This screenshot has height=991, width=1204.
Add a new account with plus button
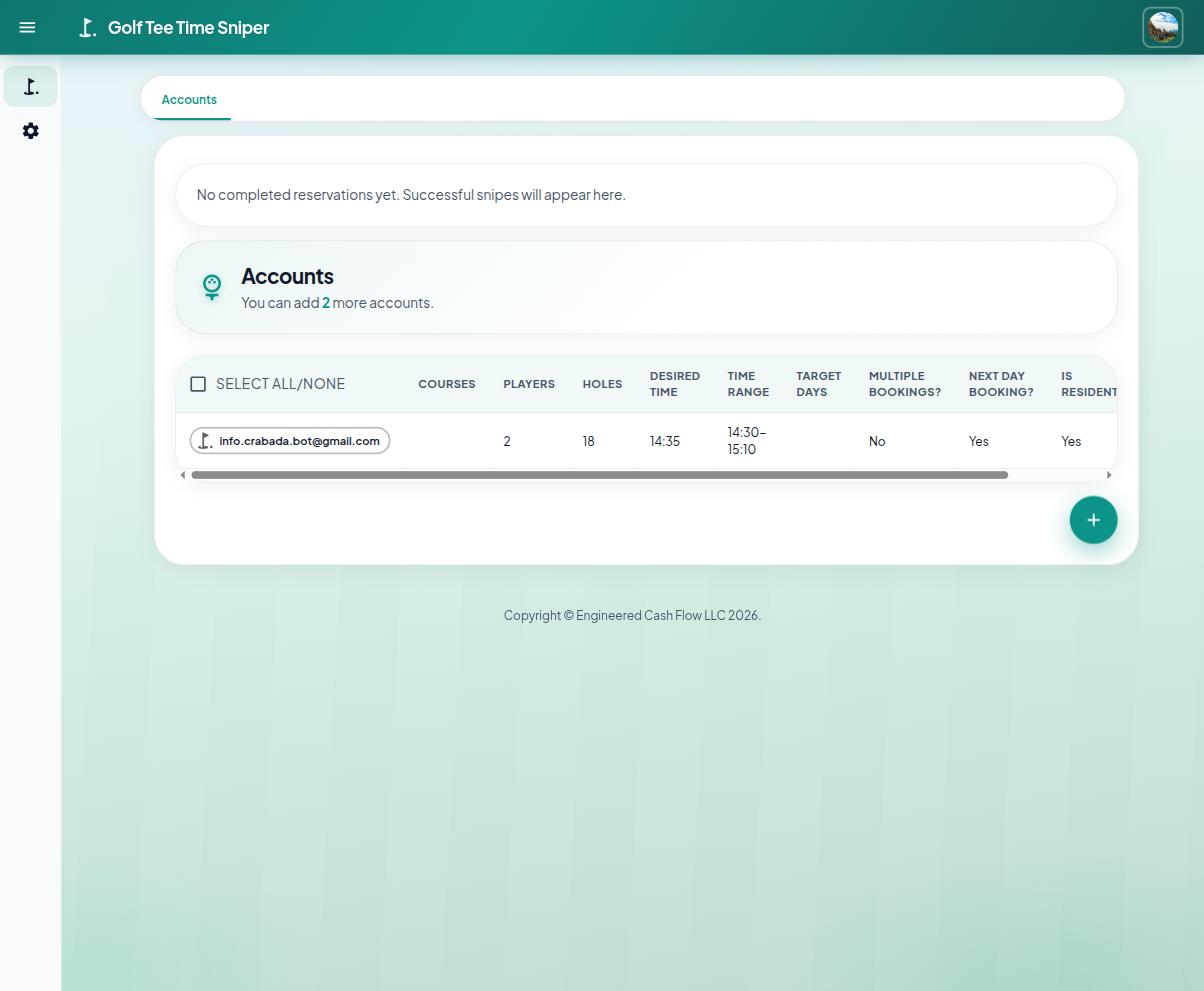tap(1093, 520)
